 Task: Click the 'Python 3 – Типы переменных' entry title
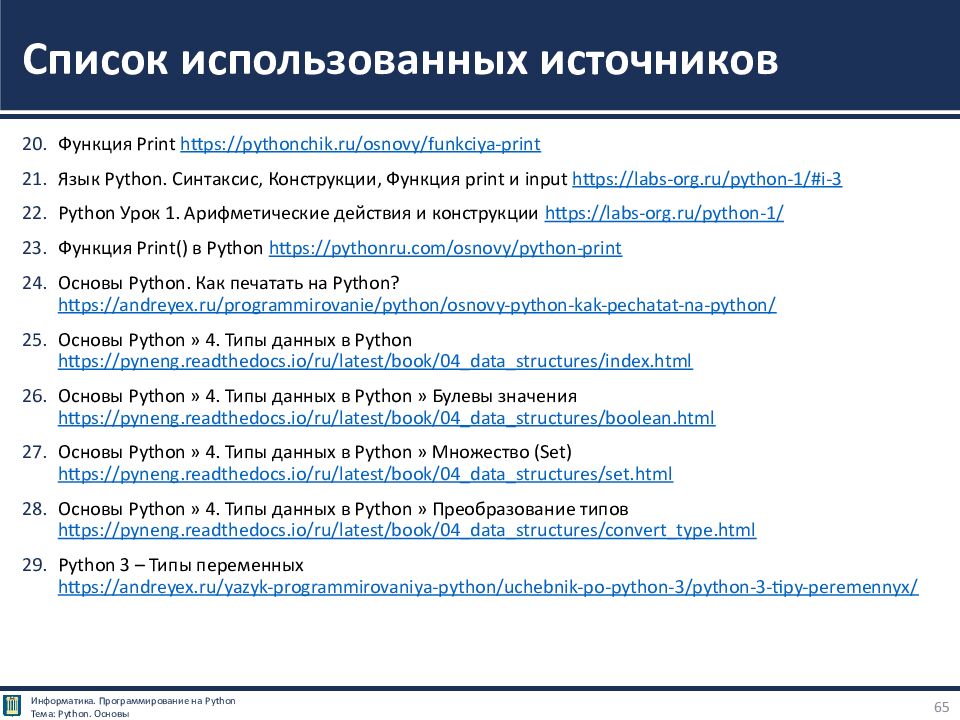coord(181,565)
